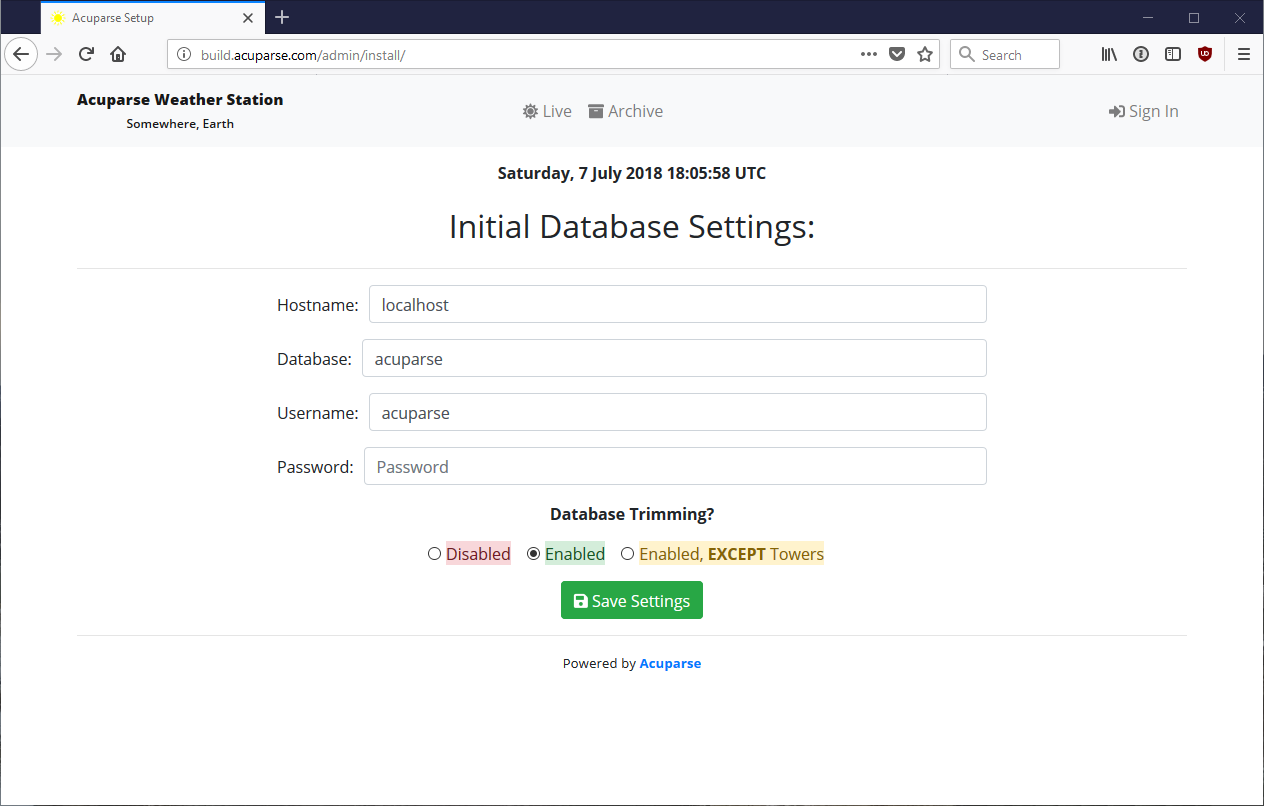The image size is (1264, 806).
Task: Focus the browser Search box
Action: coord(1004,54)
